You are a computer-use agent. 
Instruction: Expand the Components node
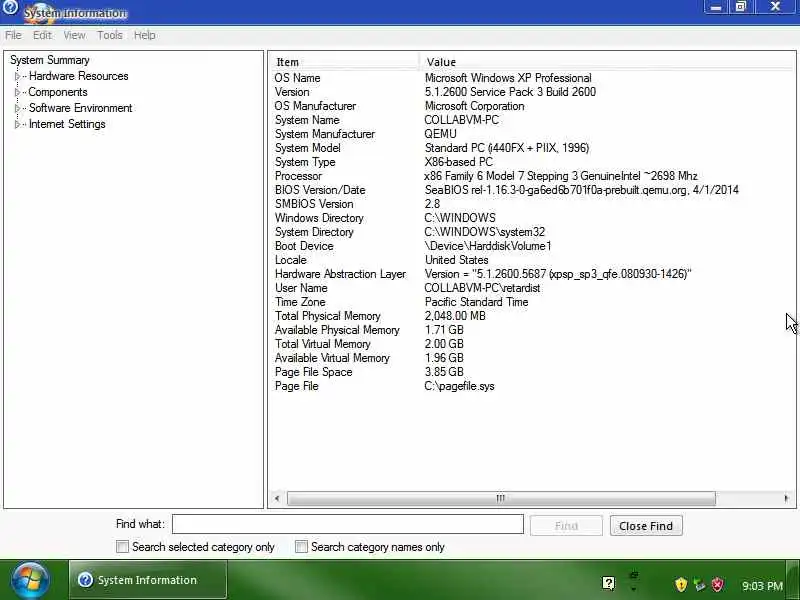[x=17, y=92]
